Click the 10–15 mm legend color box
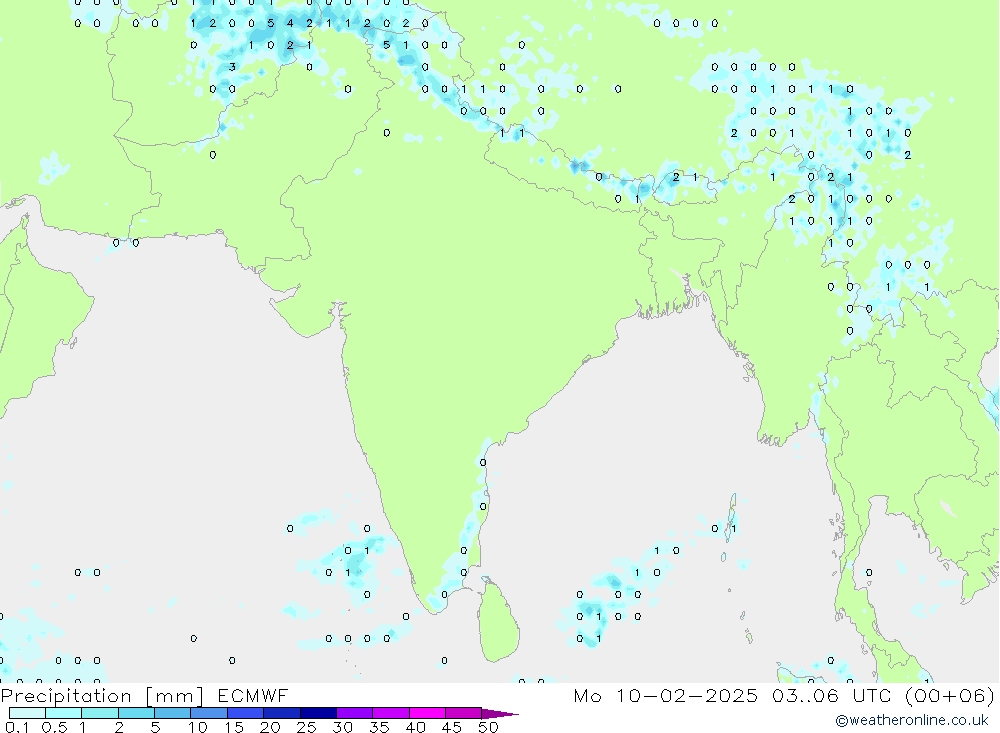The width and height of the screenshot is (1000, 733). (x=209, y=713)
